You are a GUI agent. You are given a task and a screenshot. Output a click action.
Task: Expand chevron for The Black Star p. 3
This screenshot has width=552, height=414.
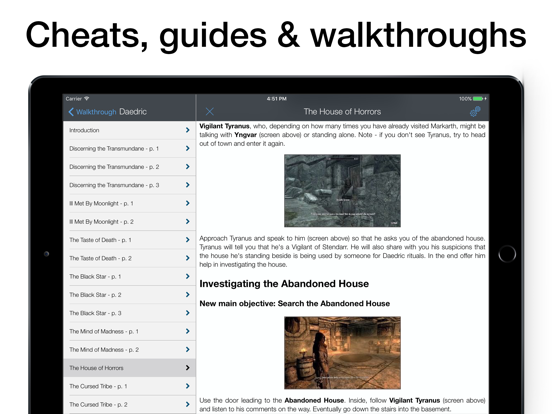click(x=188, y=313)
